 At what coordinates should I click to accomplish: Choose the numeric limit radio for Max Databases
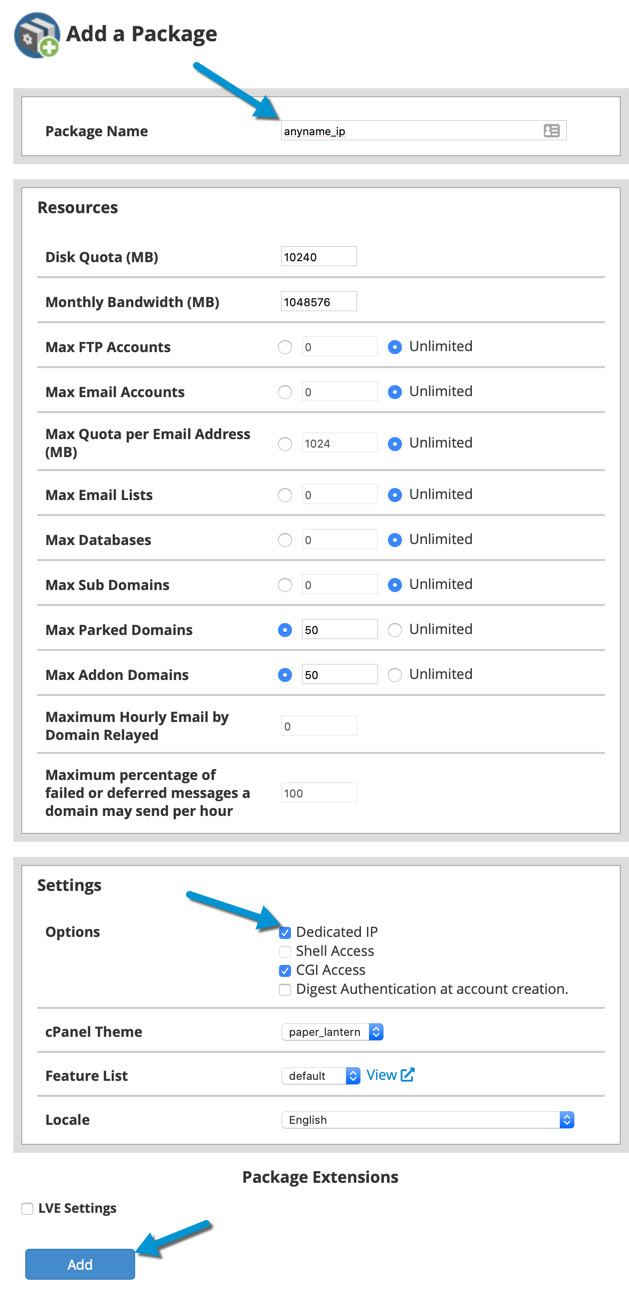(285, 540)
